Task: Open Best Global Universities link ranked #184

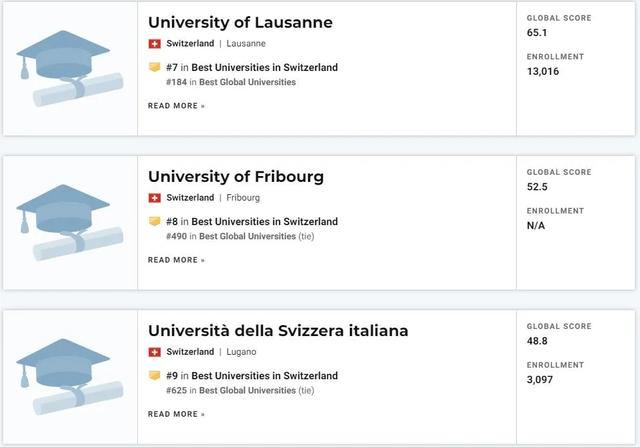Action: 247,82
